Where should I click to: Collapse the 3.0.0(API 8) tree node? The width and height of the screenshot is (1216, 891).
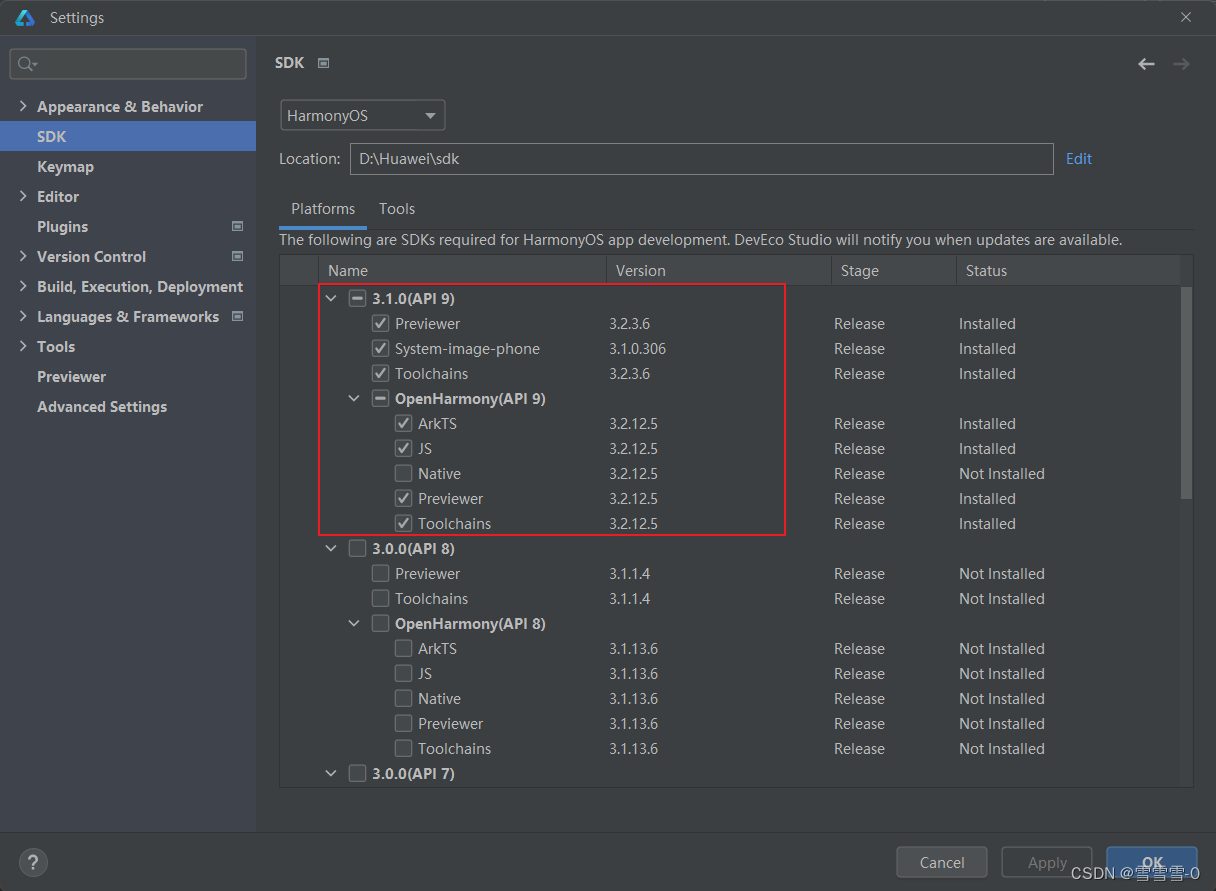[331, 548]
